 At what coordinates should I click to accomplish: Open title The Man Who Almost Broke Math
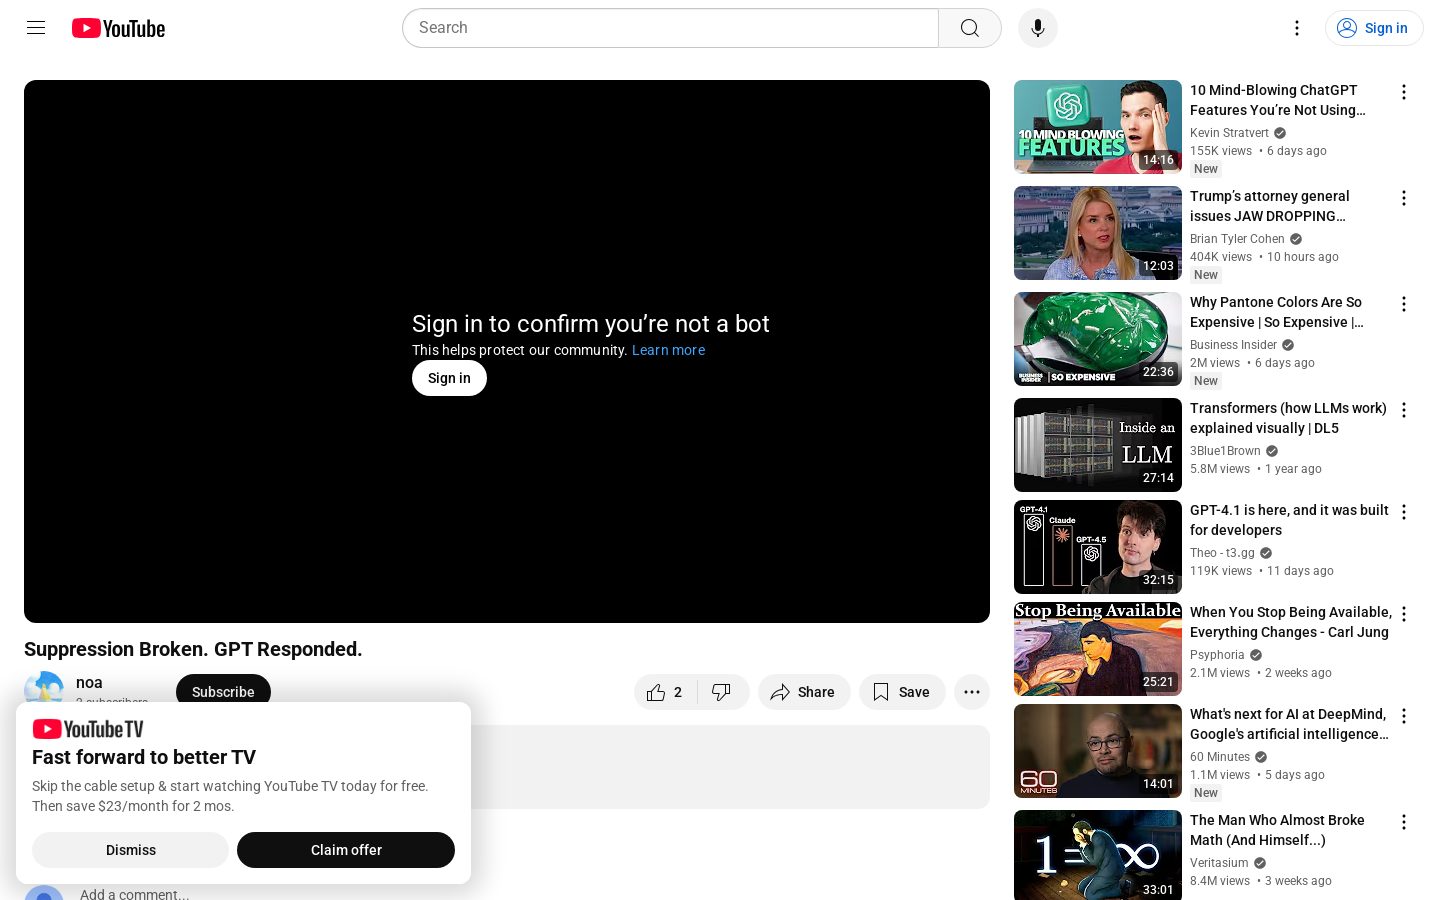tap(1277, 830)
